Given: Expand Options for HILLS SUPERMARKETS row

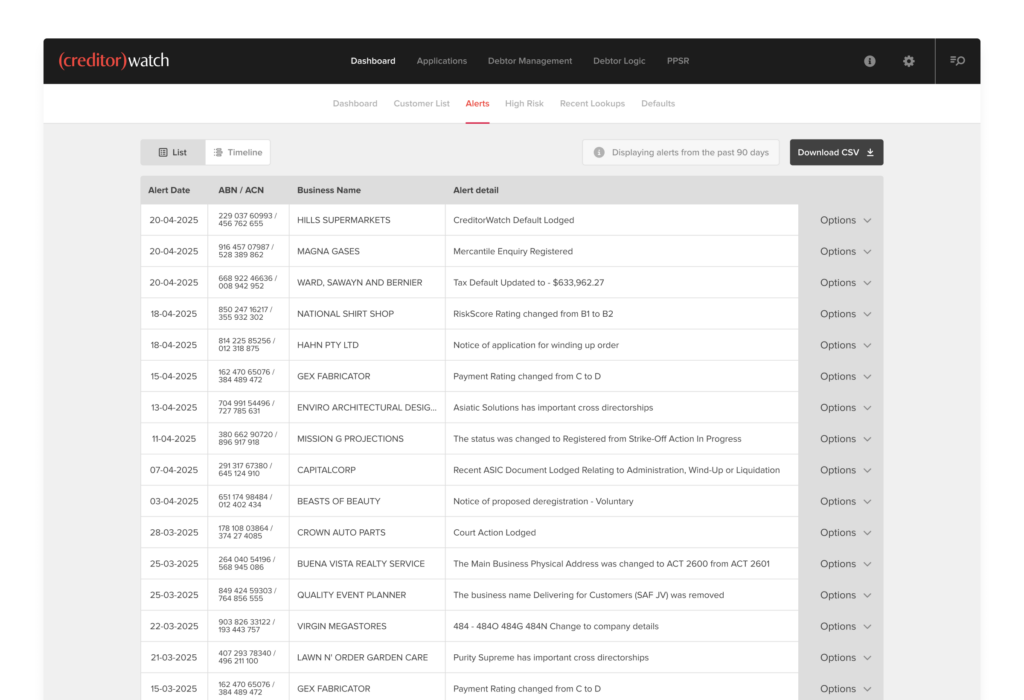Looking at the screenshot, I should 845,220.
